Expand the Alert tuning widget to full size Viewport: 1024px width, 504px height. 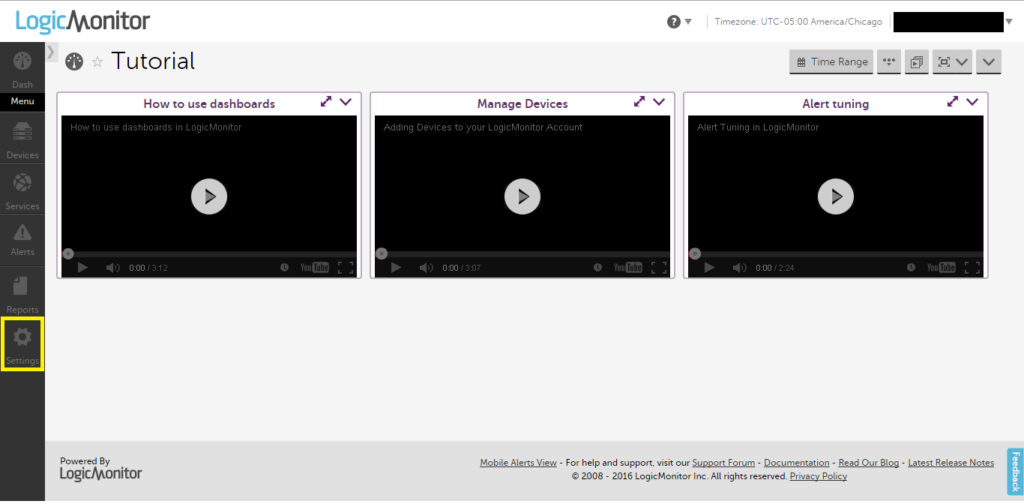(953, 102)
